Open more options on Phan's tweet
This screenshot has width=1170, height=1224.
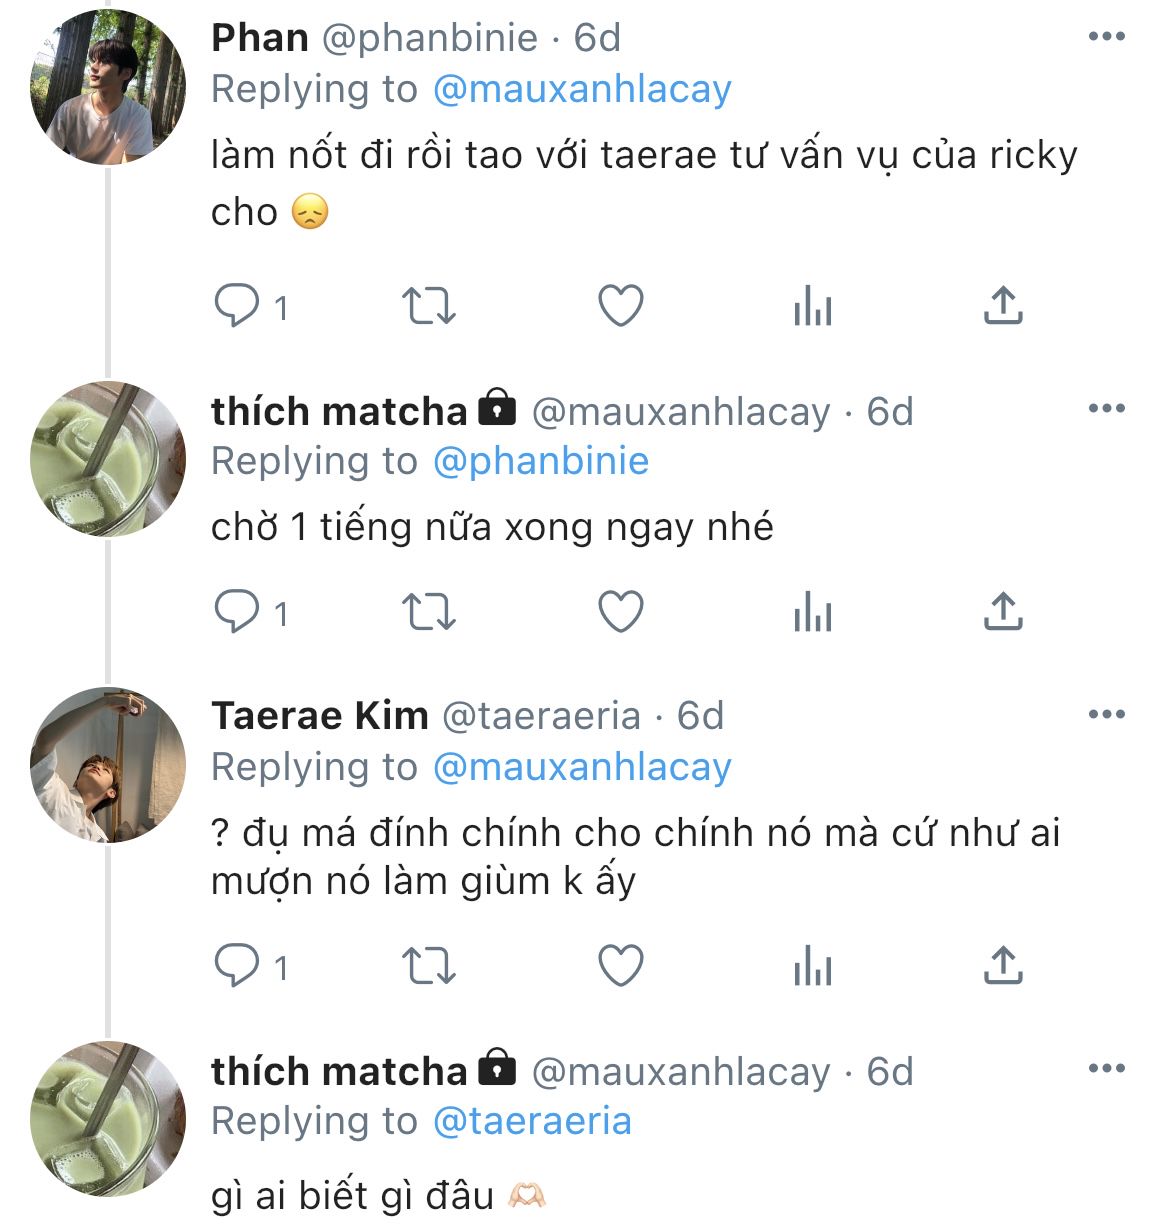tap(1106, 37)
